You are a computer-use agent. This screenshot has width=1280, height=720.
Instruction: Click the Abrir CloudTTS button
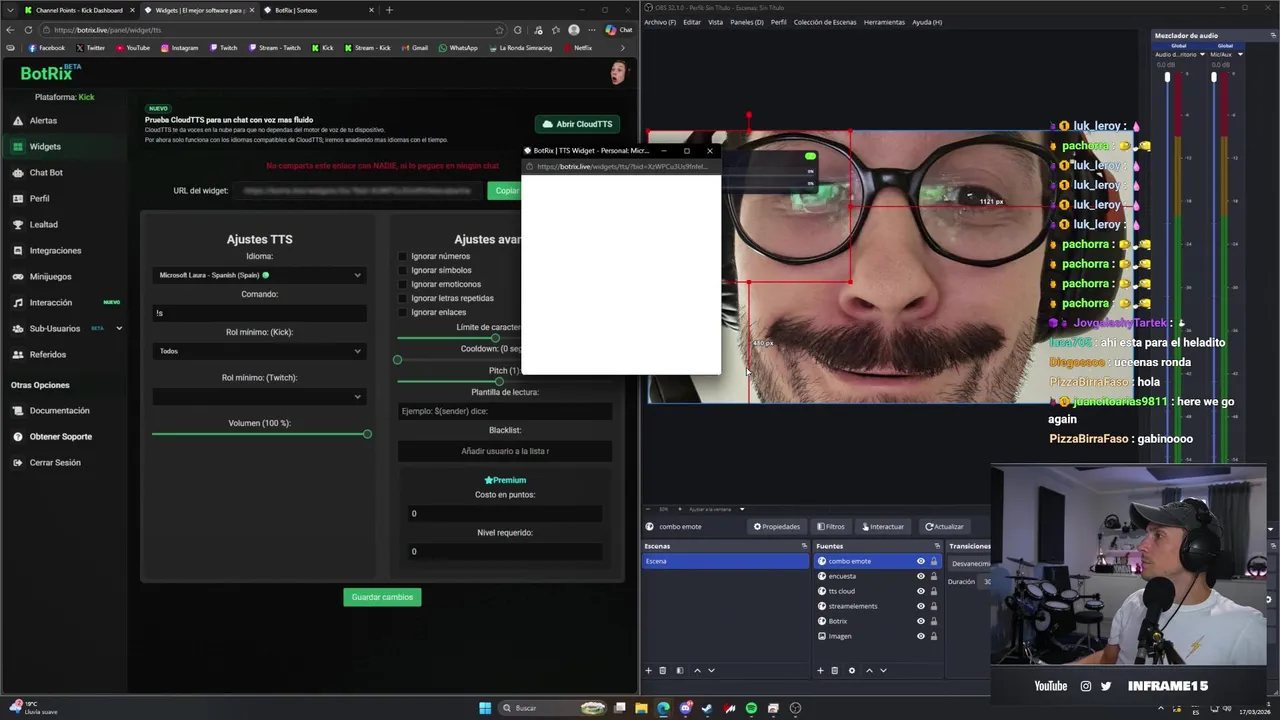point(578,124)
